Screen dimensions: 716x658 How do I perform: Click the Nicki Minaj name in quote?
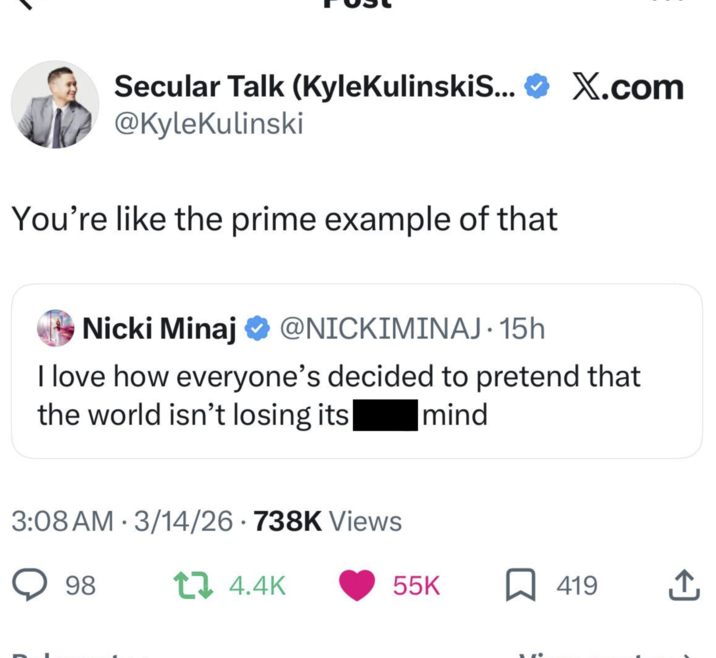click(x=158, y=327)
